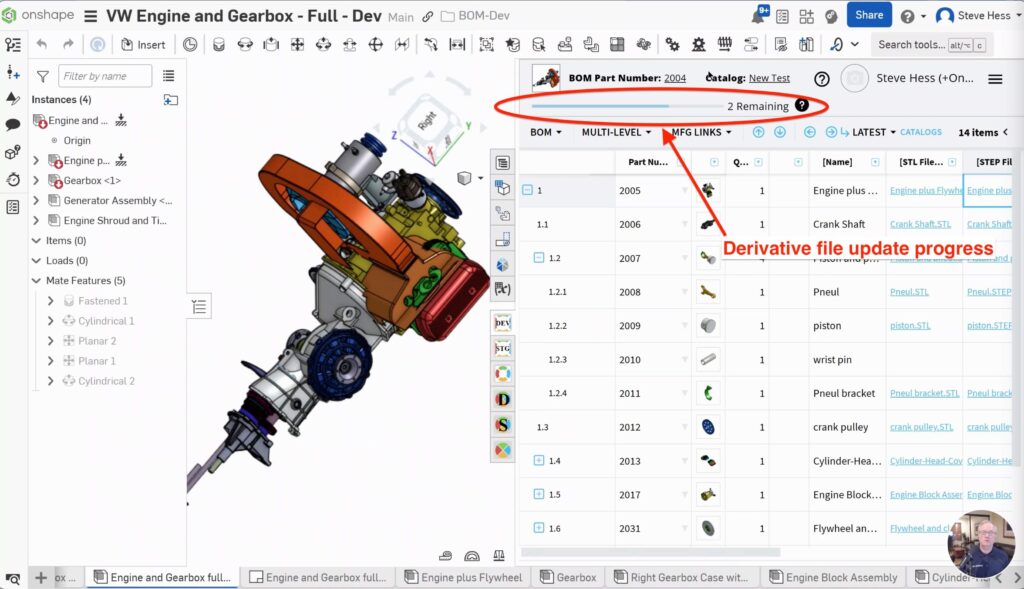Open the Crank Shaft.STL link
Viewport: 1024px width, 589px height.
coord(920,224)
